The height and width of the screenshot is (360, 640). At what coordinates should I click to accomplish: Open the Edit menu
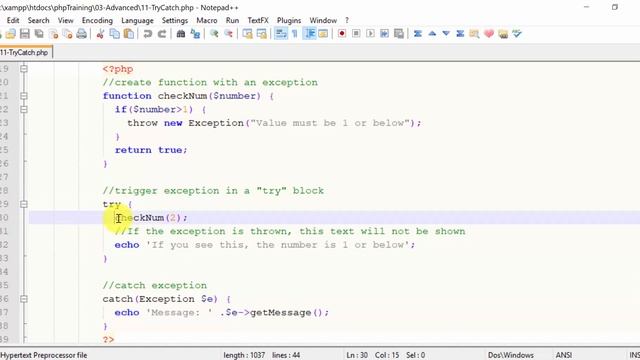click(13, 20)
